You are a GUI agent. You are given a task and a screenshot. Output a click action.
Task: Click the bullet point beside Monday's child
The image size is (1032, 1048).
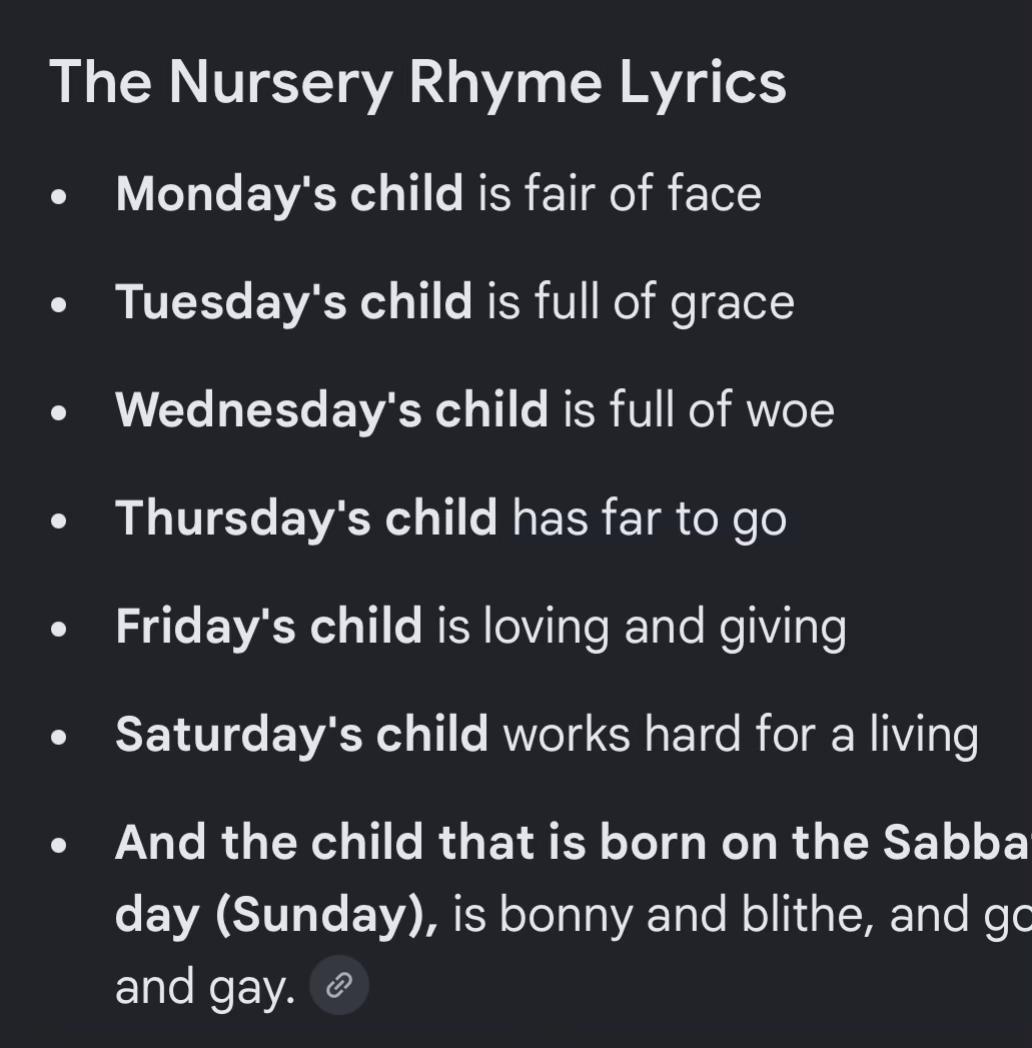pos(59,197)
